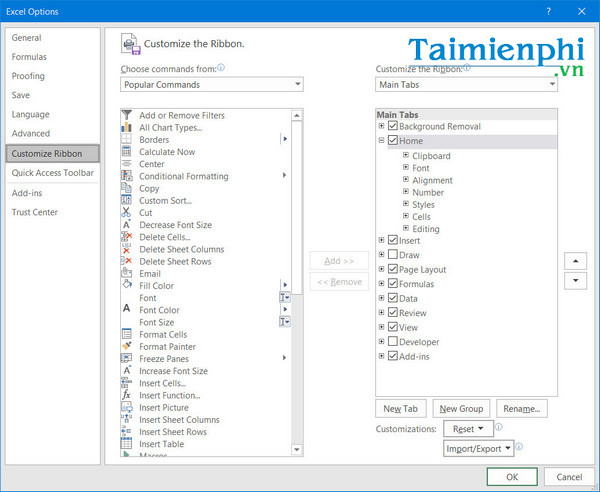Uncheck the Home tab checkbox
The width and height of the screenshot is (600, 492).
pos(393,140)
